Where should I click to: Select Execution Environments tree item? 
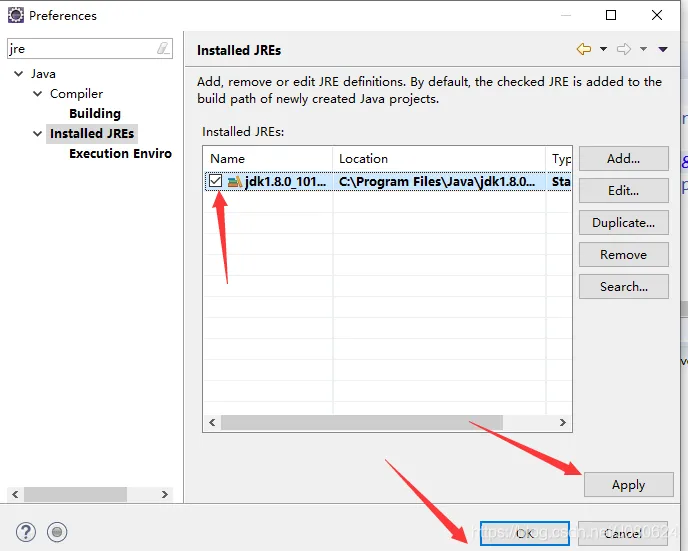point(120,154)
